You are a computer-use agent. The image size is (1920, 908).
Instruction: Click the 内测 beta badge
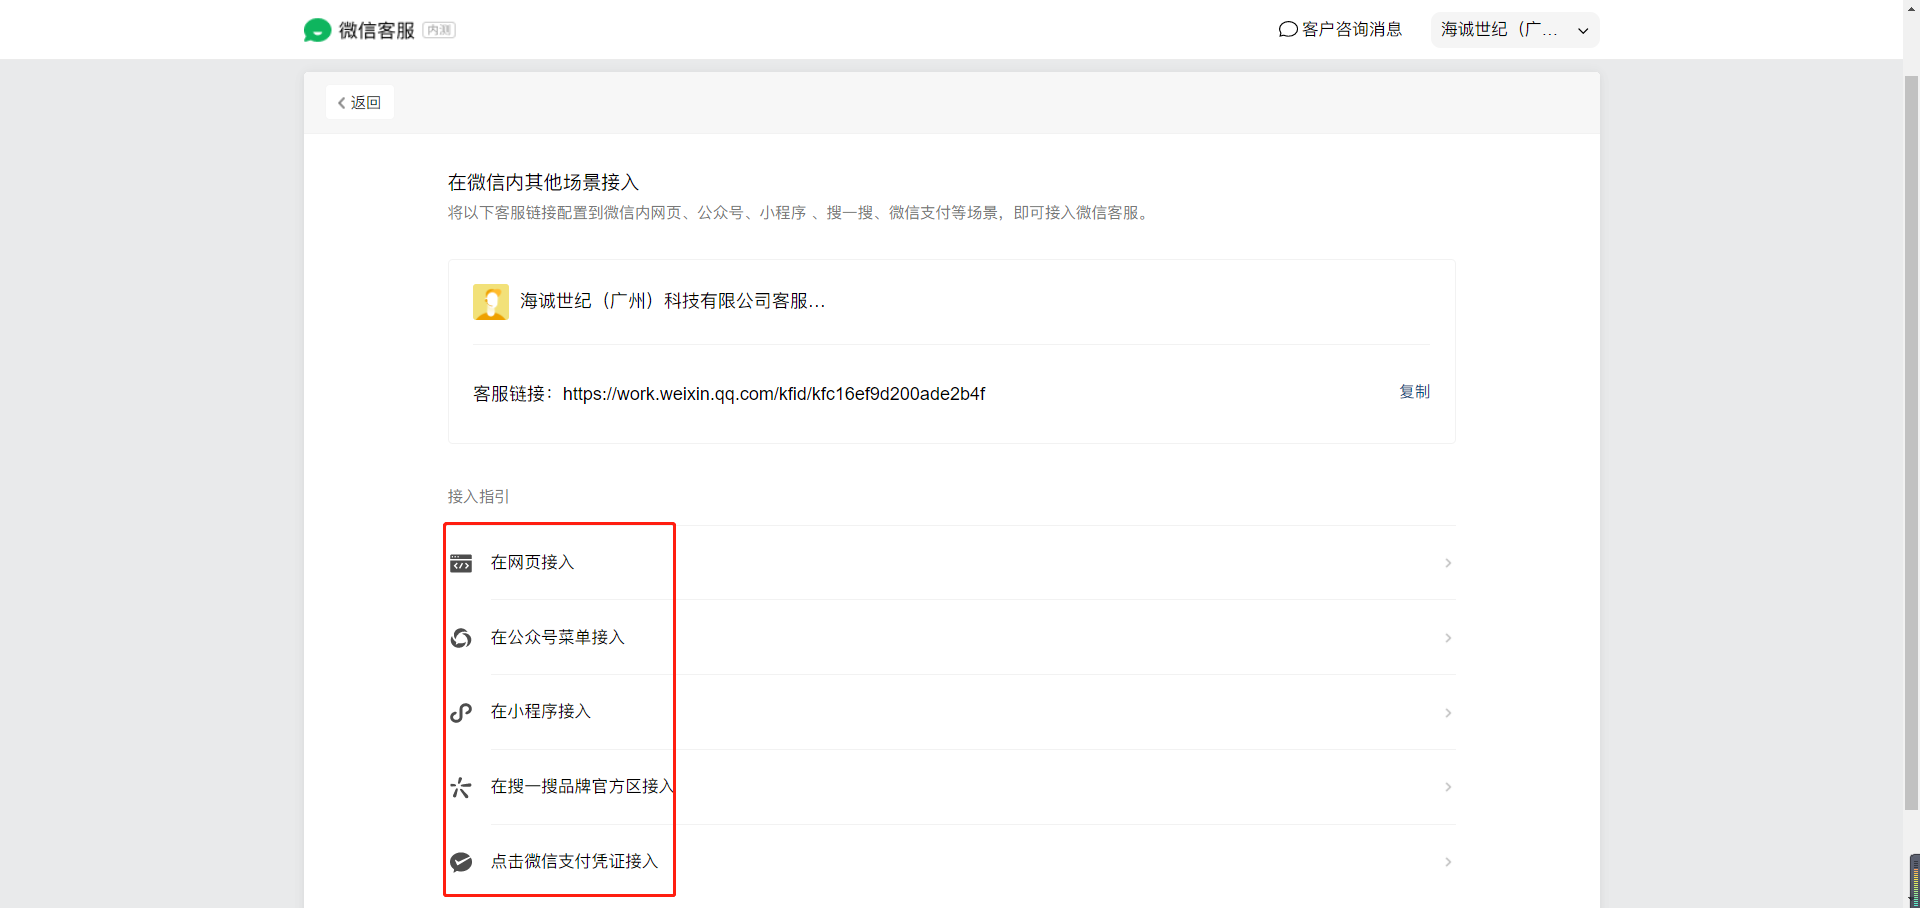pos(439,30)
